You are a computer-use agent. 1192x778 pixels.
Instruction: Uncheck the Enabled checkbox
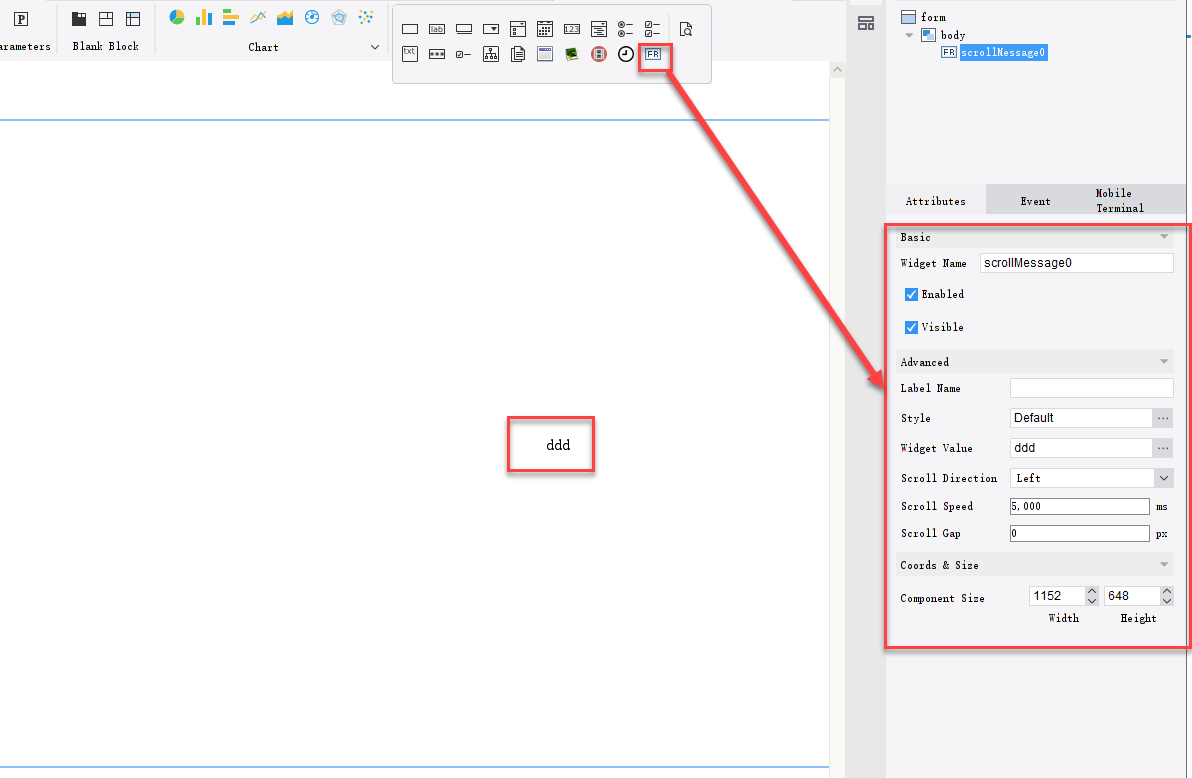[x=911, y=294]
